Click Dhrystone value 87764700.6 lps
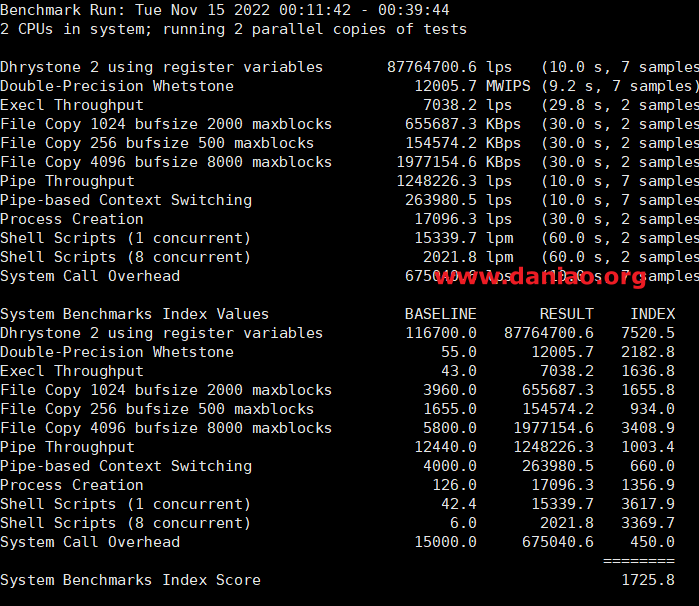The width and height of the screenshot is (699, 606). click(x=449, y=67)
